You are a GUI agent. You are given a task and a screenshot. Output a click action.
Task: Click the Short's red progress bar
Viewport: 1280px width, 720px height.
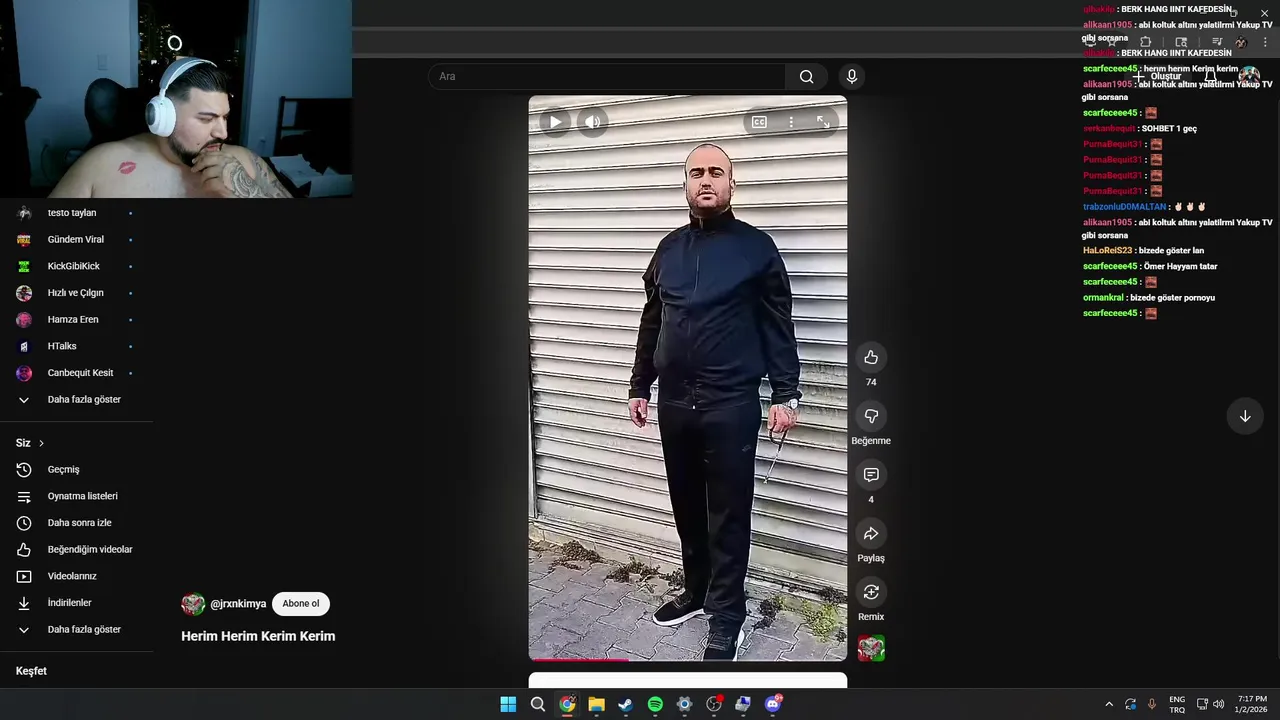pos(579,659)
